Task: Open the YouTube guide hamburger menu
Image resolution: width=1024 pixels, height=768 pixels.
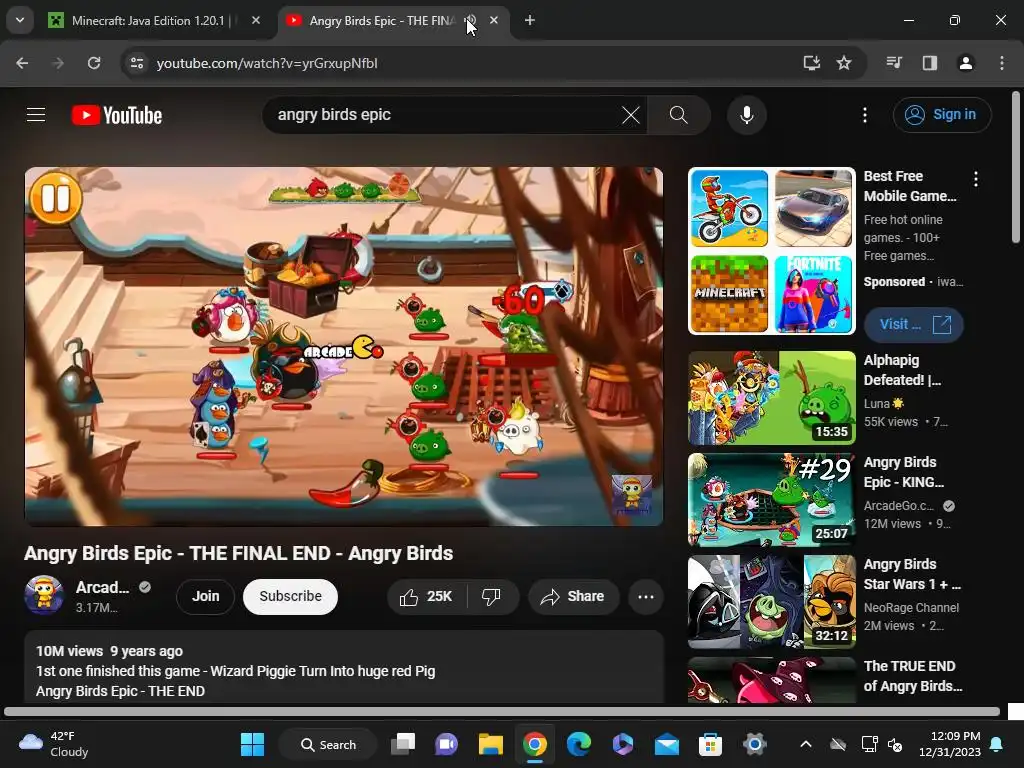Action: pos(36,115)
